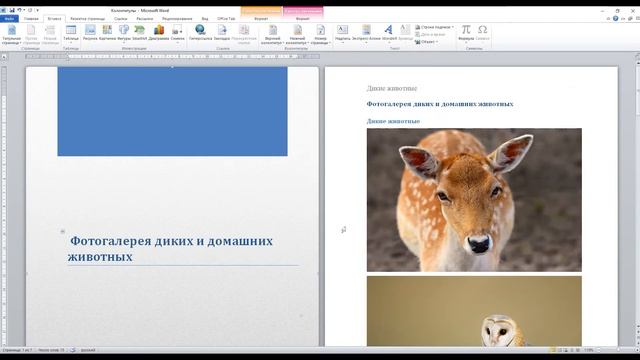The height and width of the screenshot is (360, 640).
Task: Click the Redo icon in quick access toolbar
Action: tap(29, 10)
